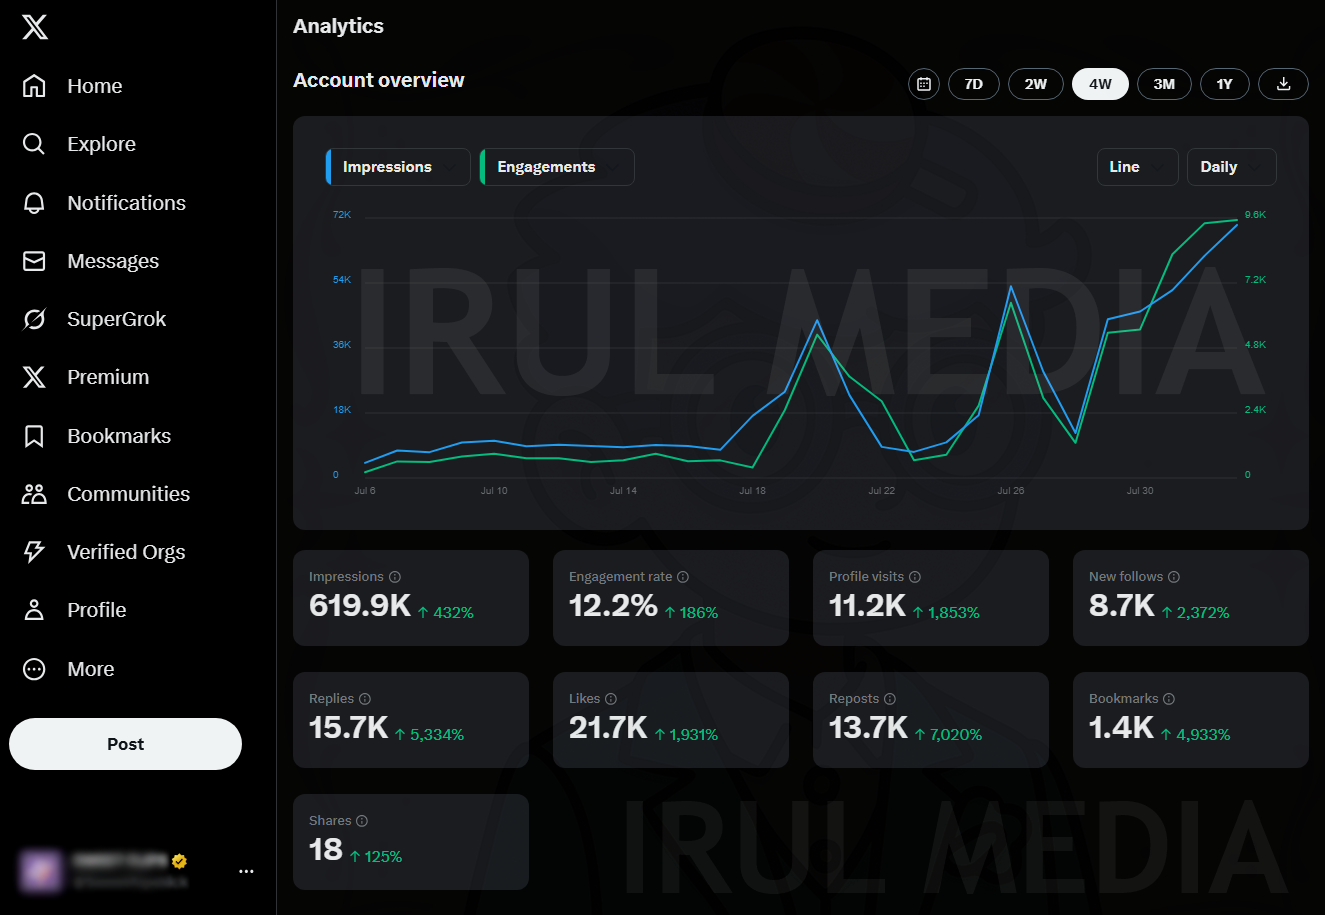The width and height of the screenshot is (1325, 915).
Task: Click the Impressions 619.9K card
Action: (411, 598)
